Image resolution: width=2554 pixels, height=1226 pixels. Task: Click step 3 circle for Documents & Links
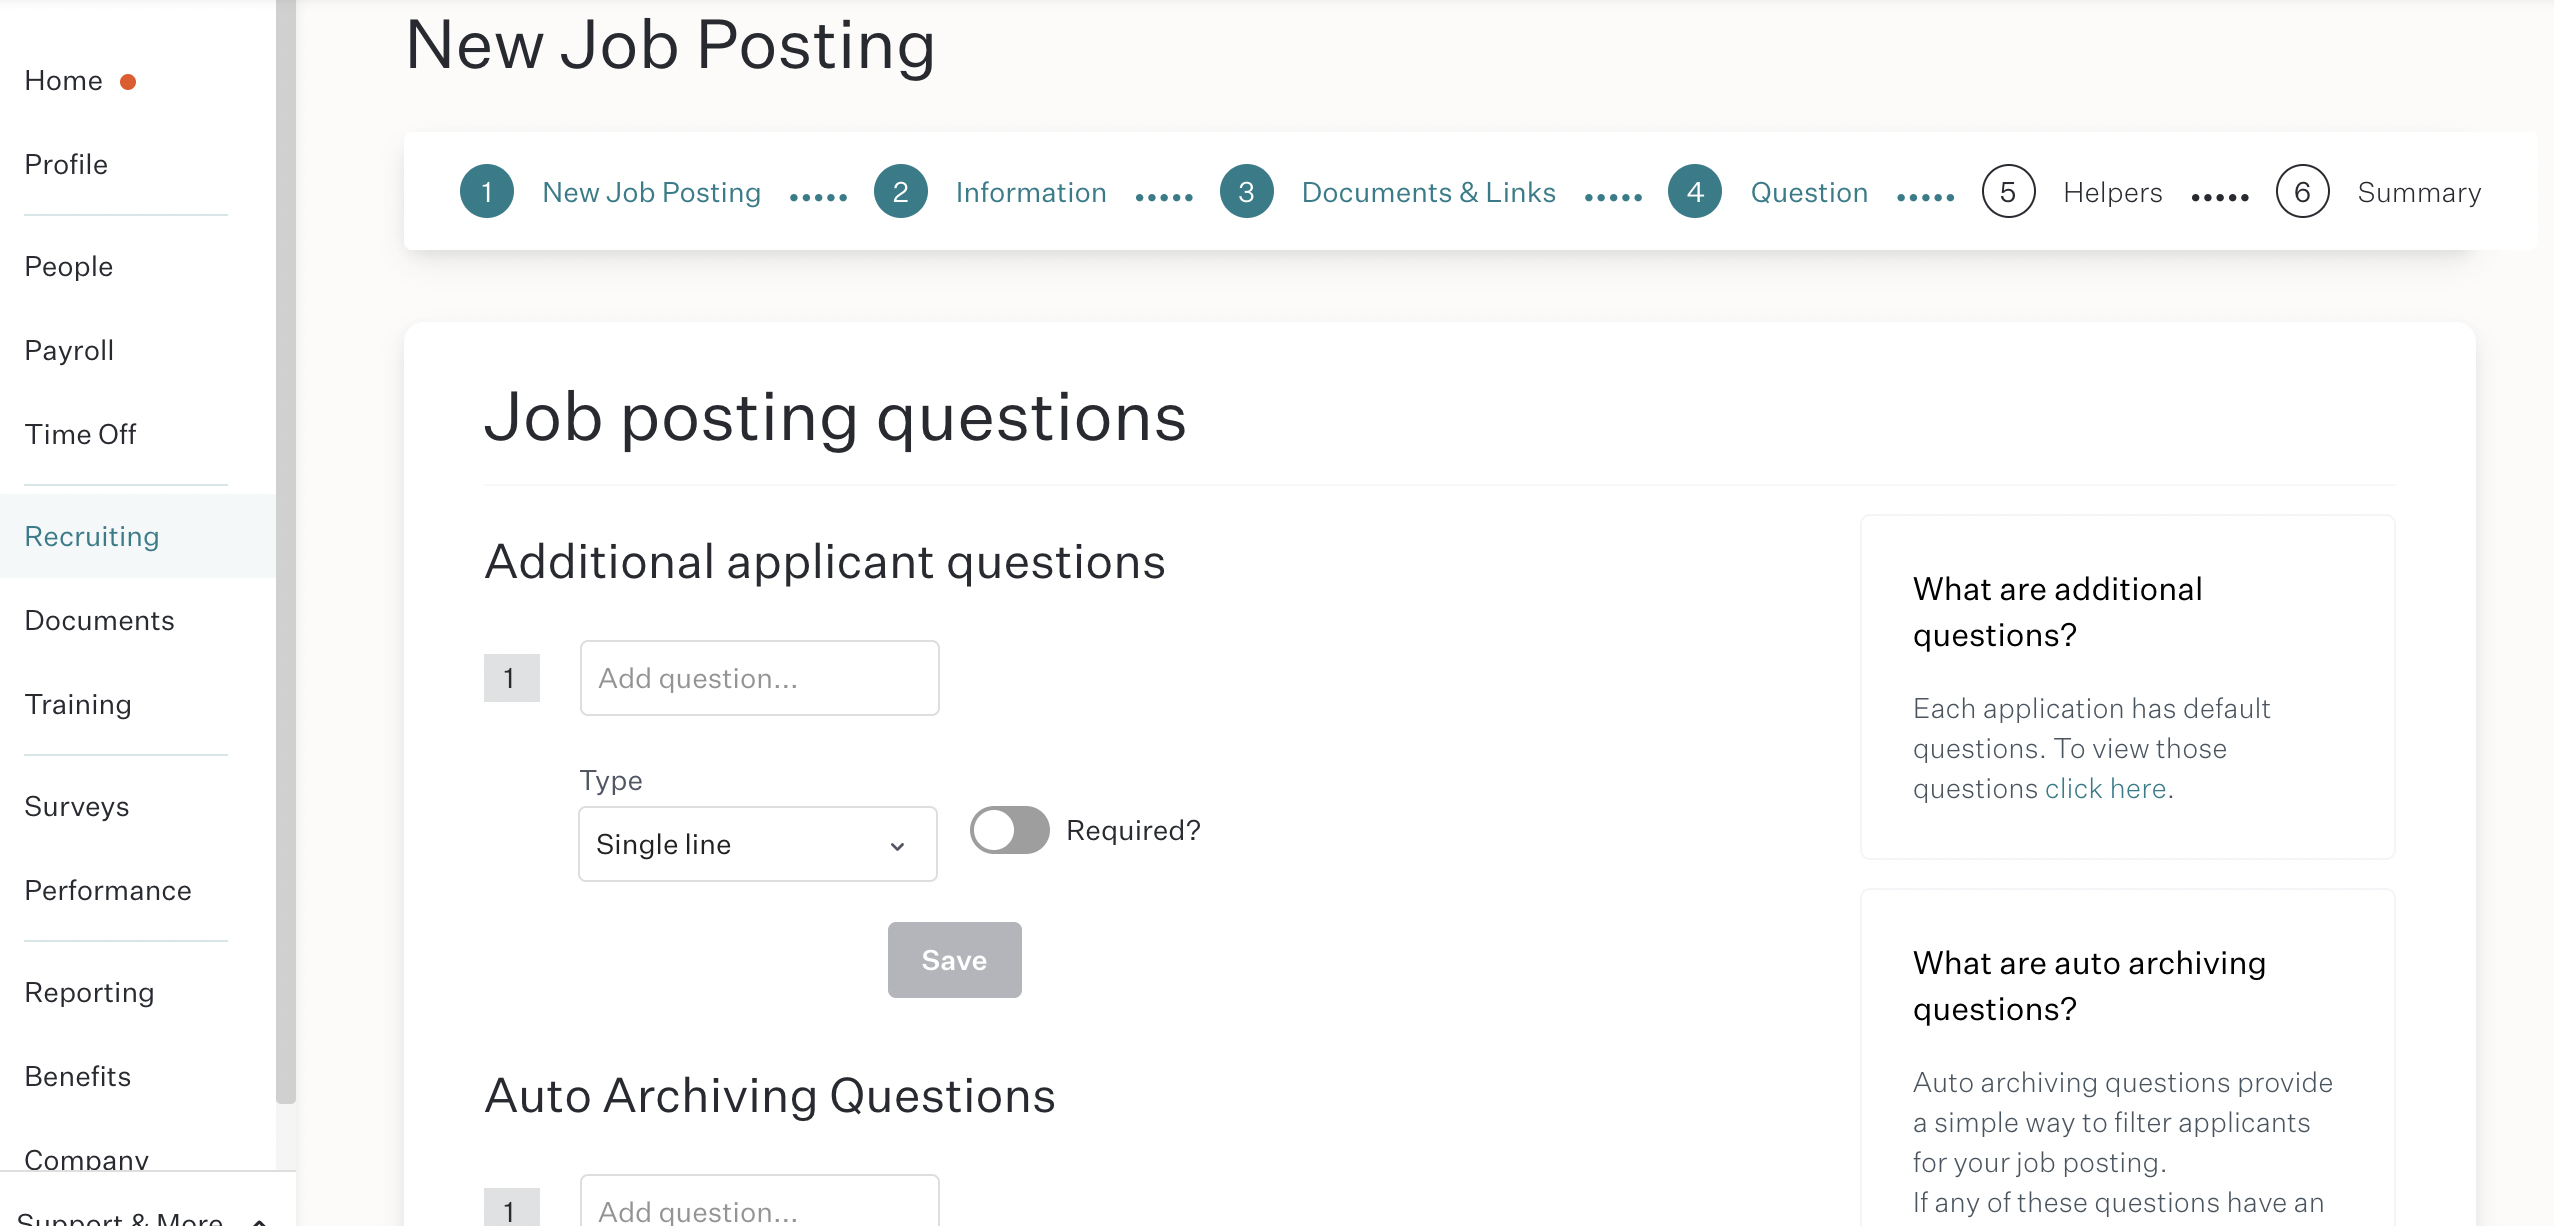point(1247,192)
